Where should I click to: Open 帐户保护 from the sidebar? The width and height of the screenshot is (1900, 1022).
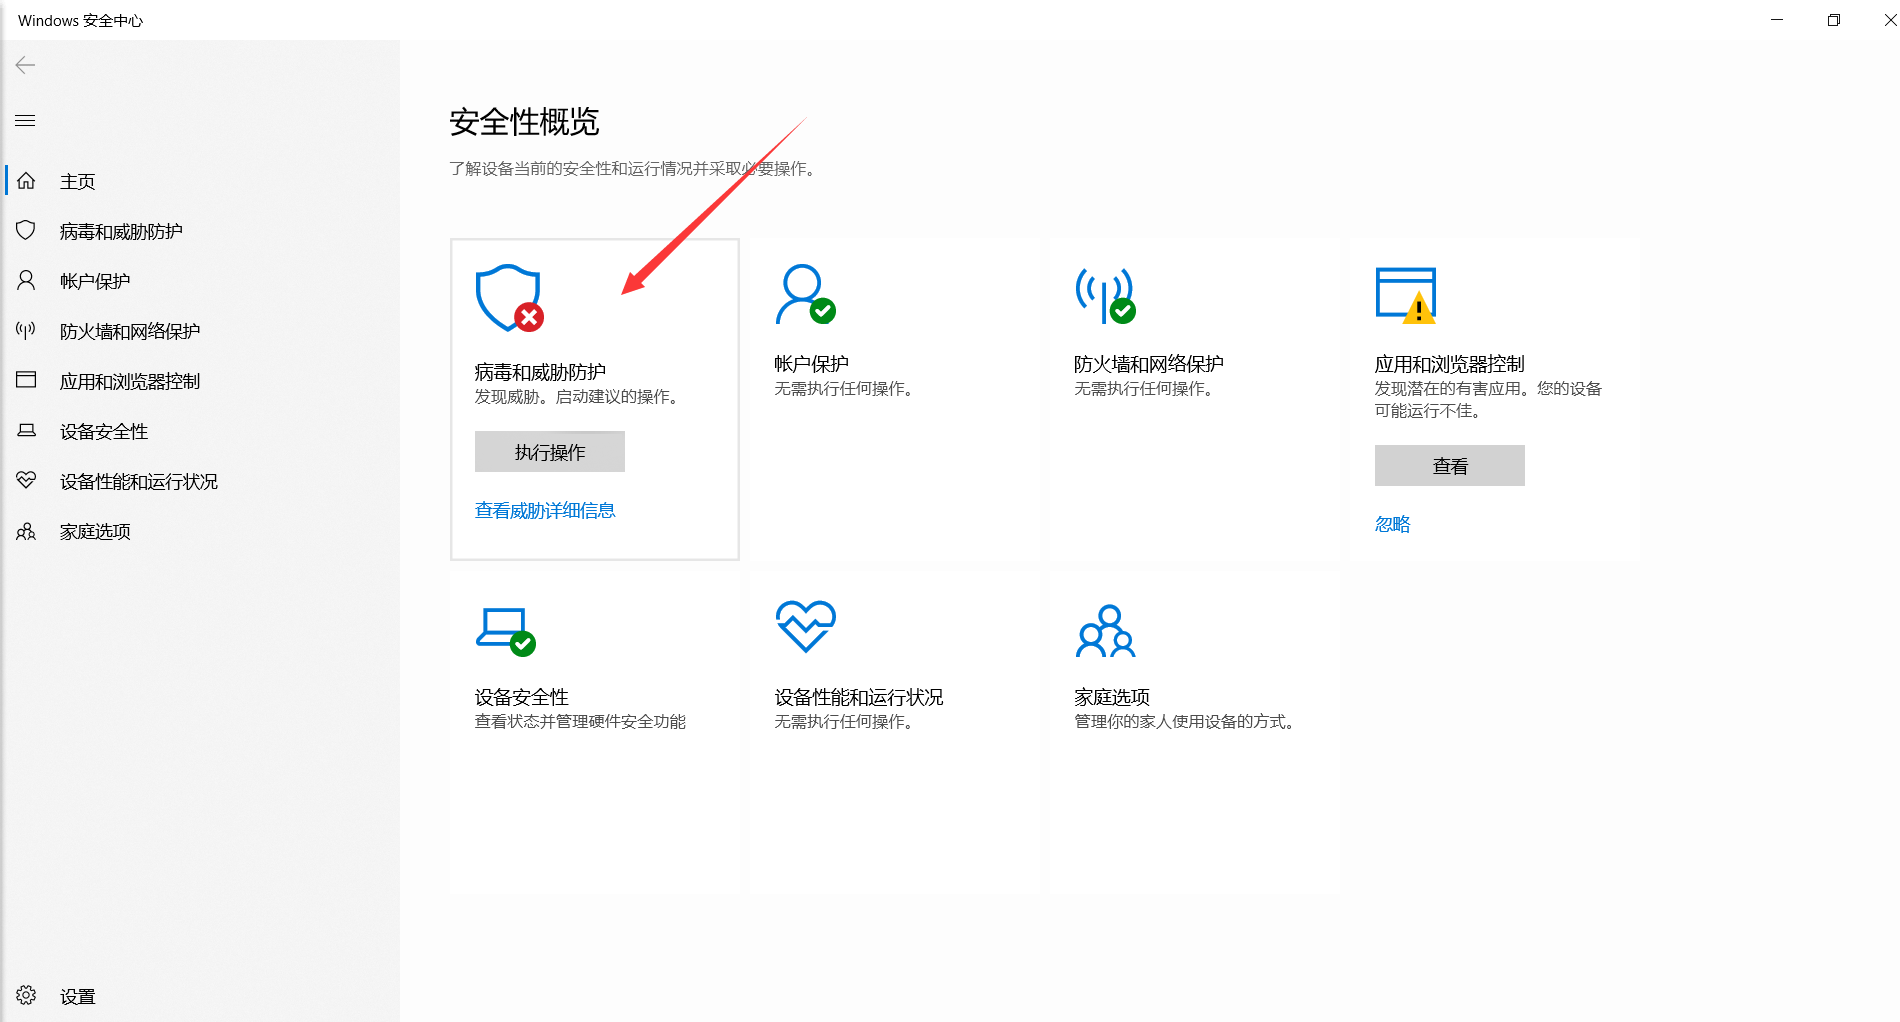tap(95, 281)
